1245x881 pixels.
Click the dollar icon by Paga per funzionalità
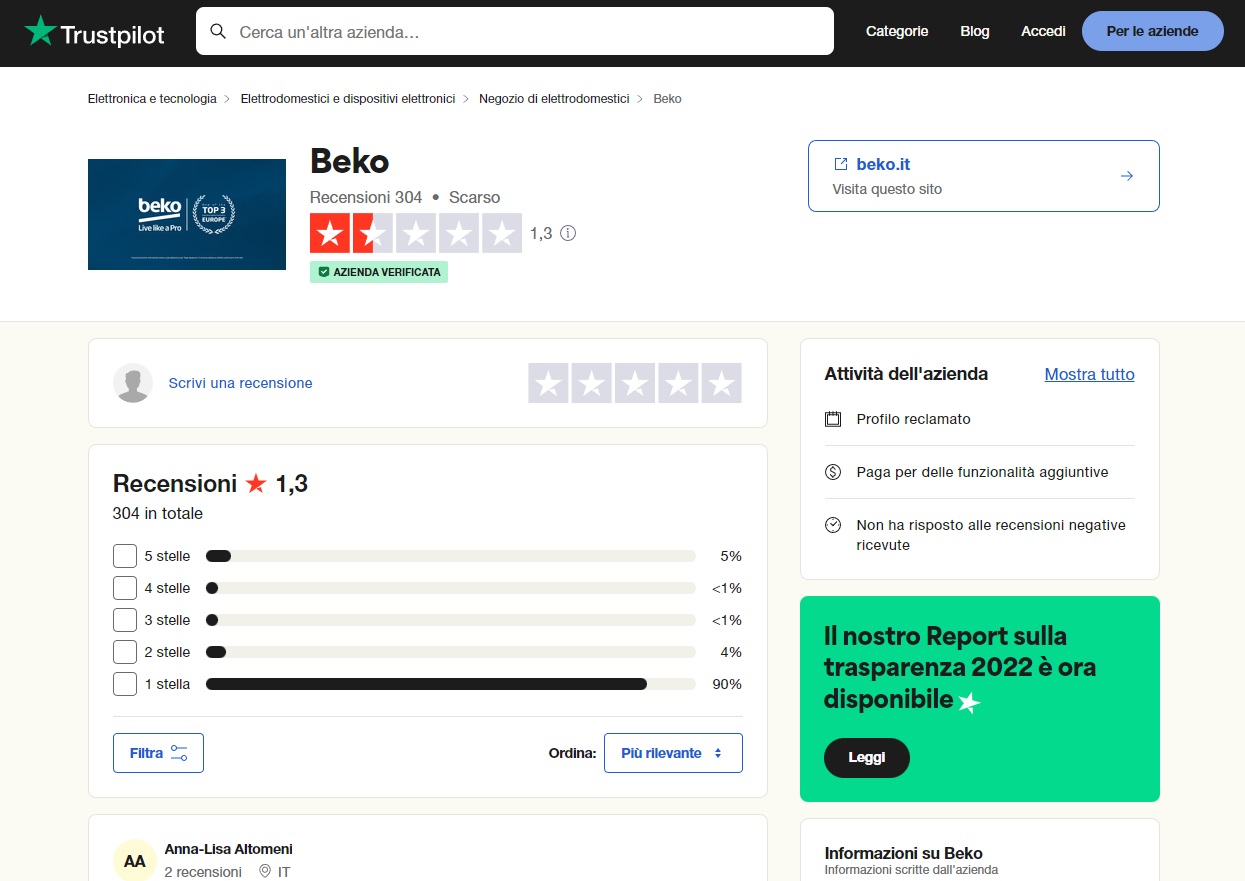pyautogui.click(x=833, y=472)
